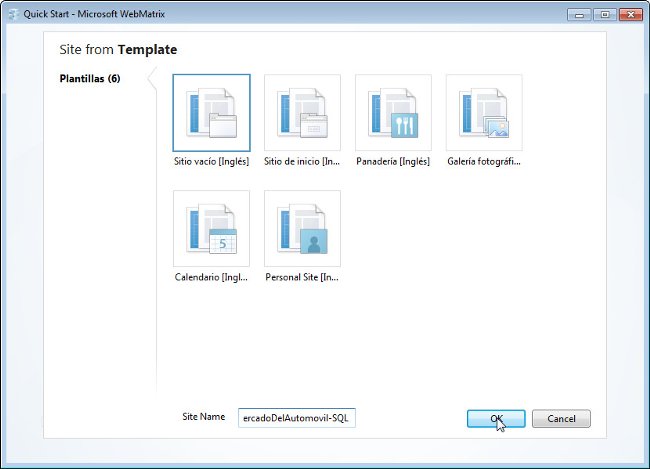This screenshot has height=469, width=650.
Task: Click the 'Galería fotográfi...' label
Action: click(x=484, y=161)
